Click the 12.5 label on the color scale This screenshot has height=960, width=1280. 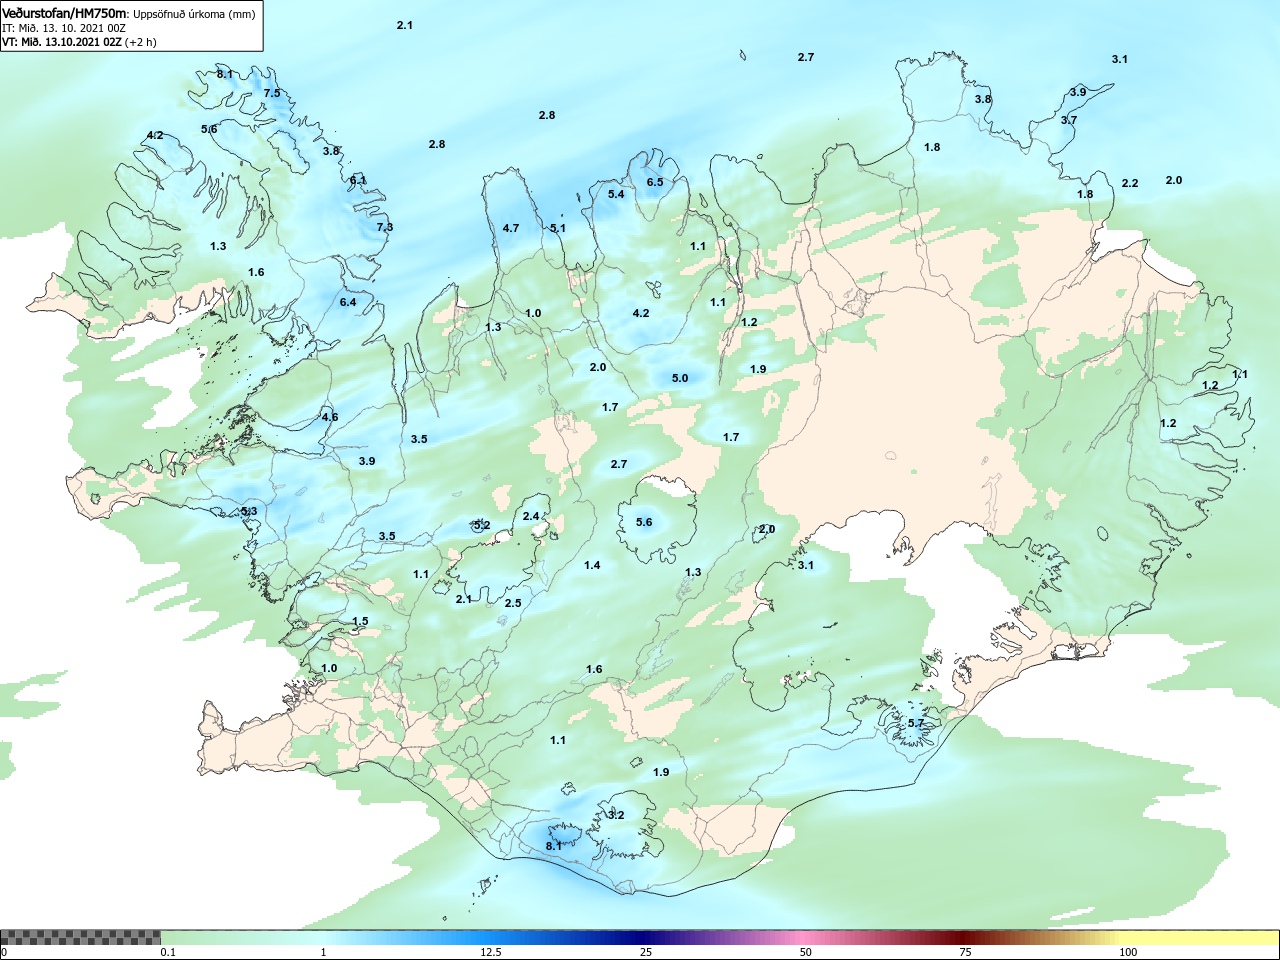tap(490, 952)
